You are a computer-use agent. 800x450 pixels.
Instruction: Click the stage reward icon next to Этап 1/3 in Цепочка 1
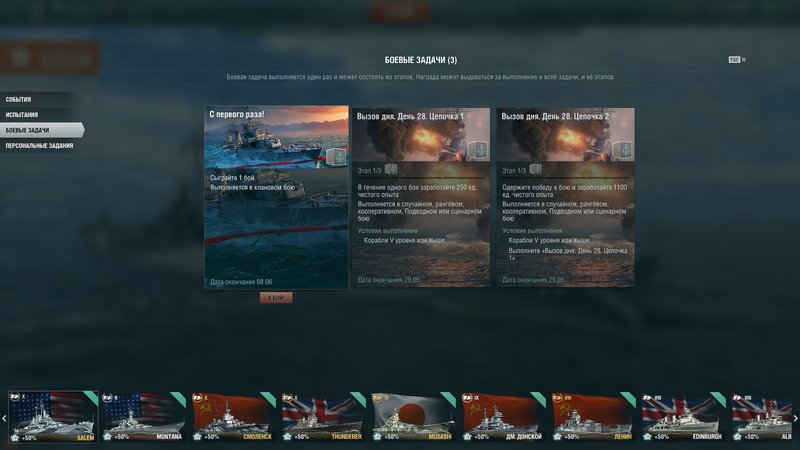(391, 169)
